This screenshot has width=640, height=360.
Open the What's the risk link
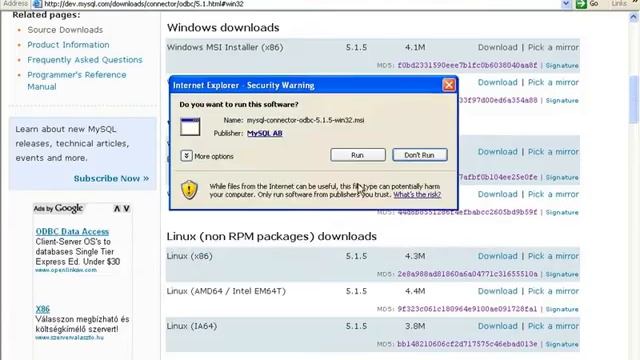[x=417, y=195]
